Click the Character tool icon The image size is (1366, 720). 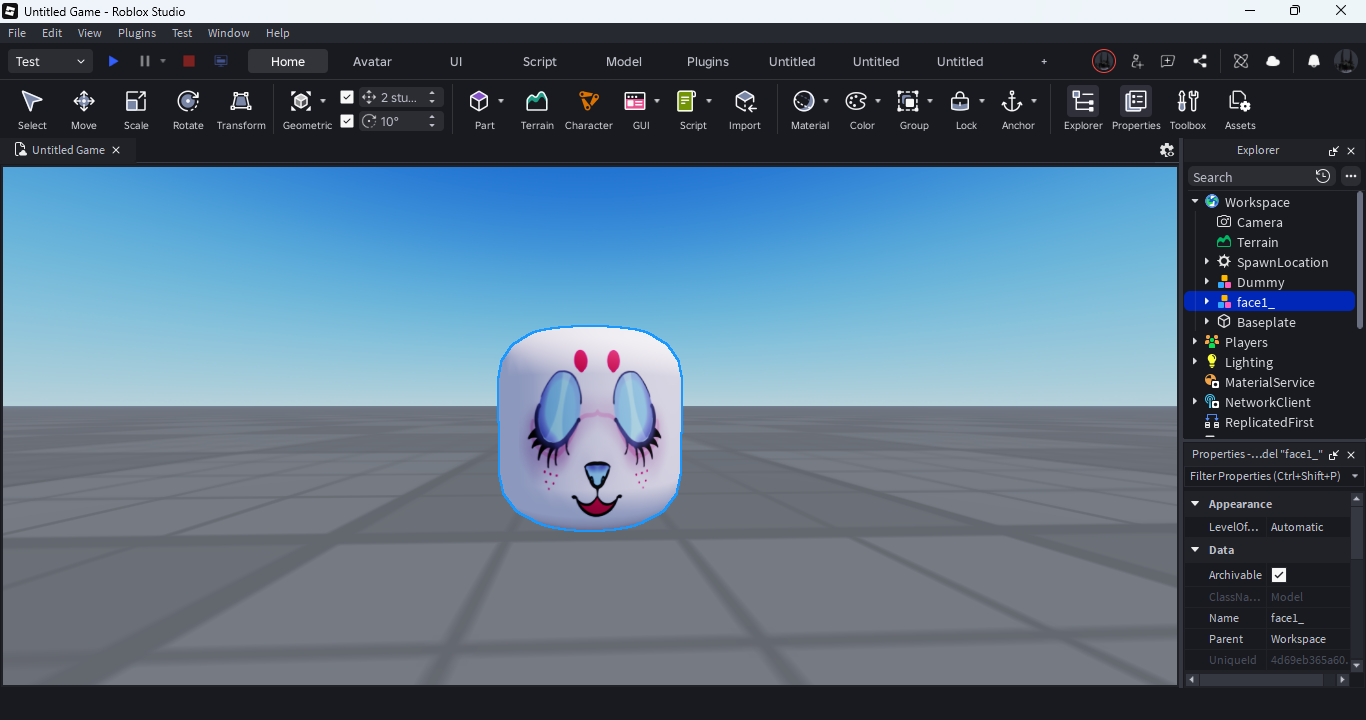588,110
